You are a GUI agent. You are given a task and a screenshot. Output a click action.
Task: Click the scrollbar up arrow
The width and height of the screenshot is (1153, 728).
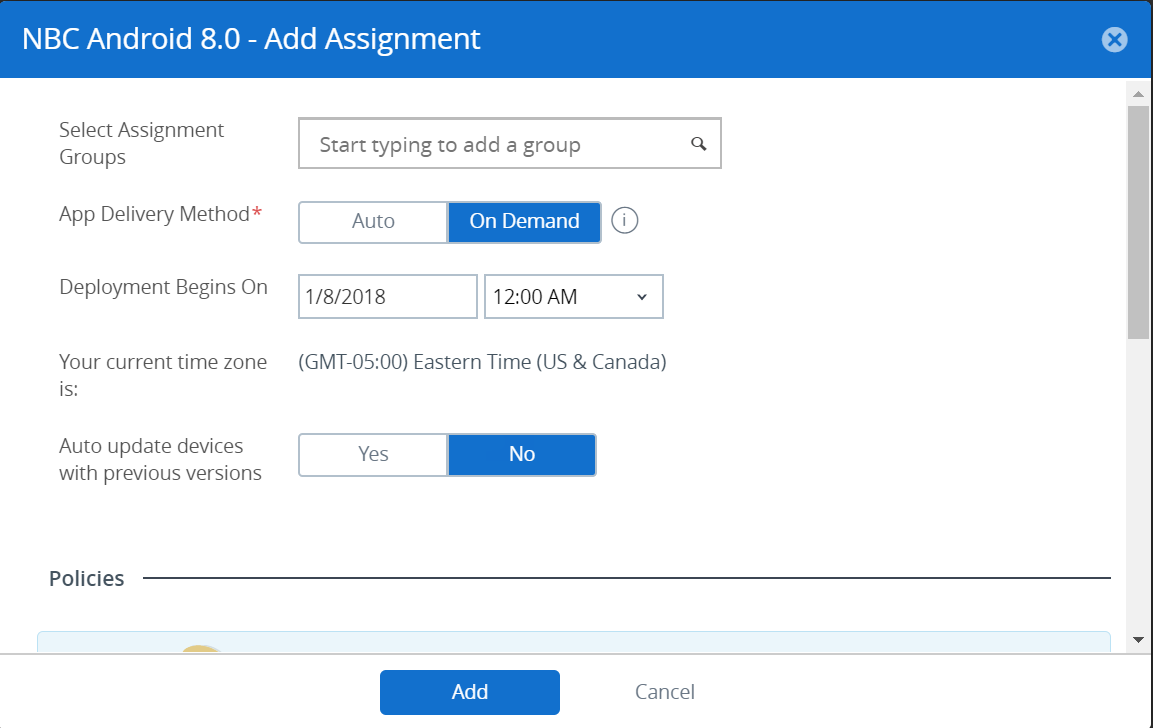tap(1138, 94)
